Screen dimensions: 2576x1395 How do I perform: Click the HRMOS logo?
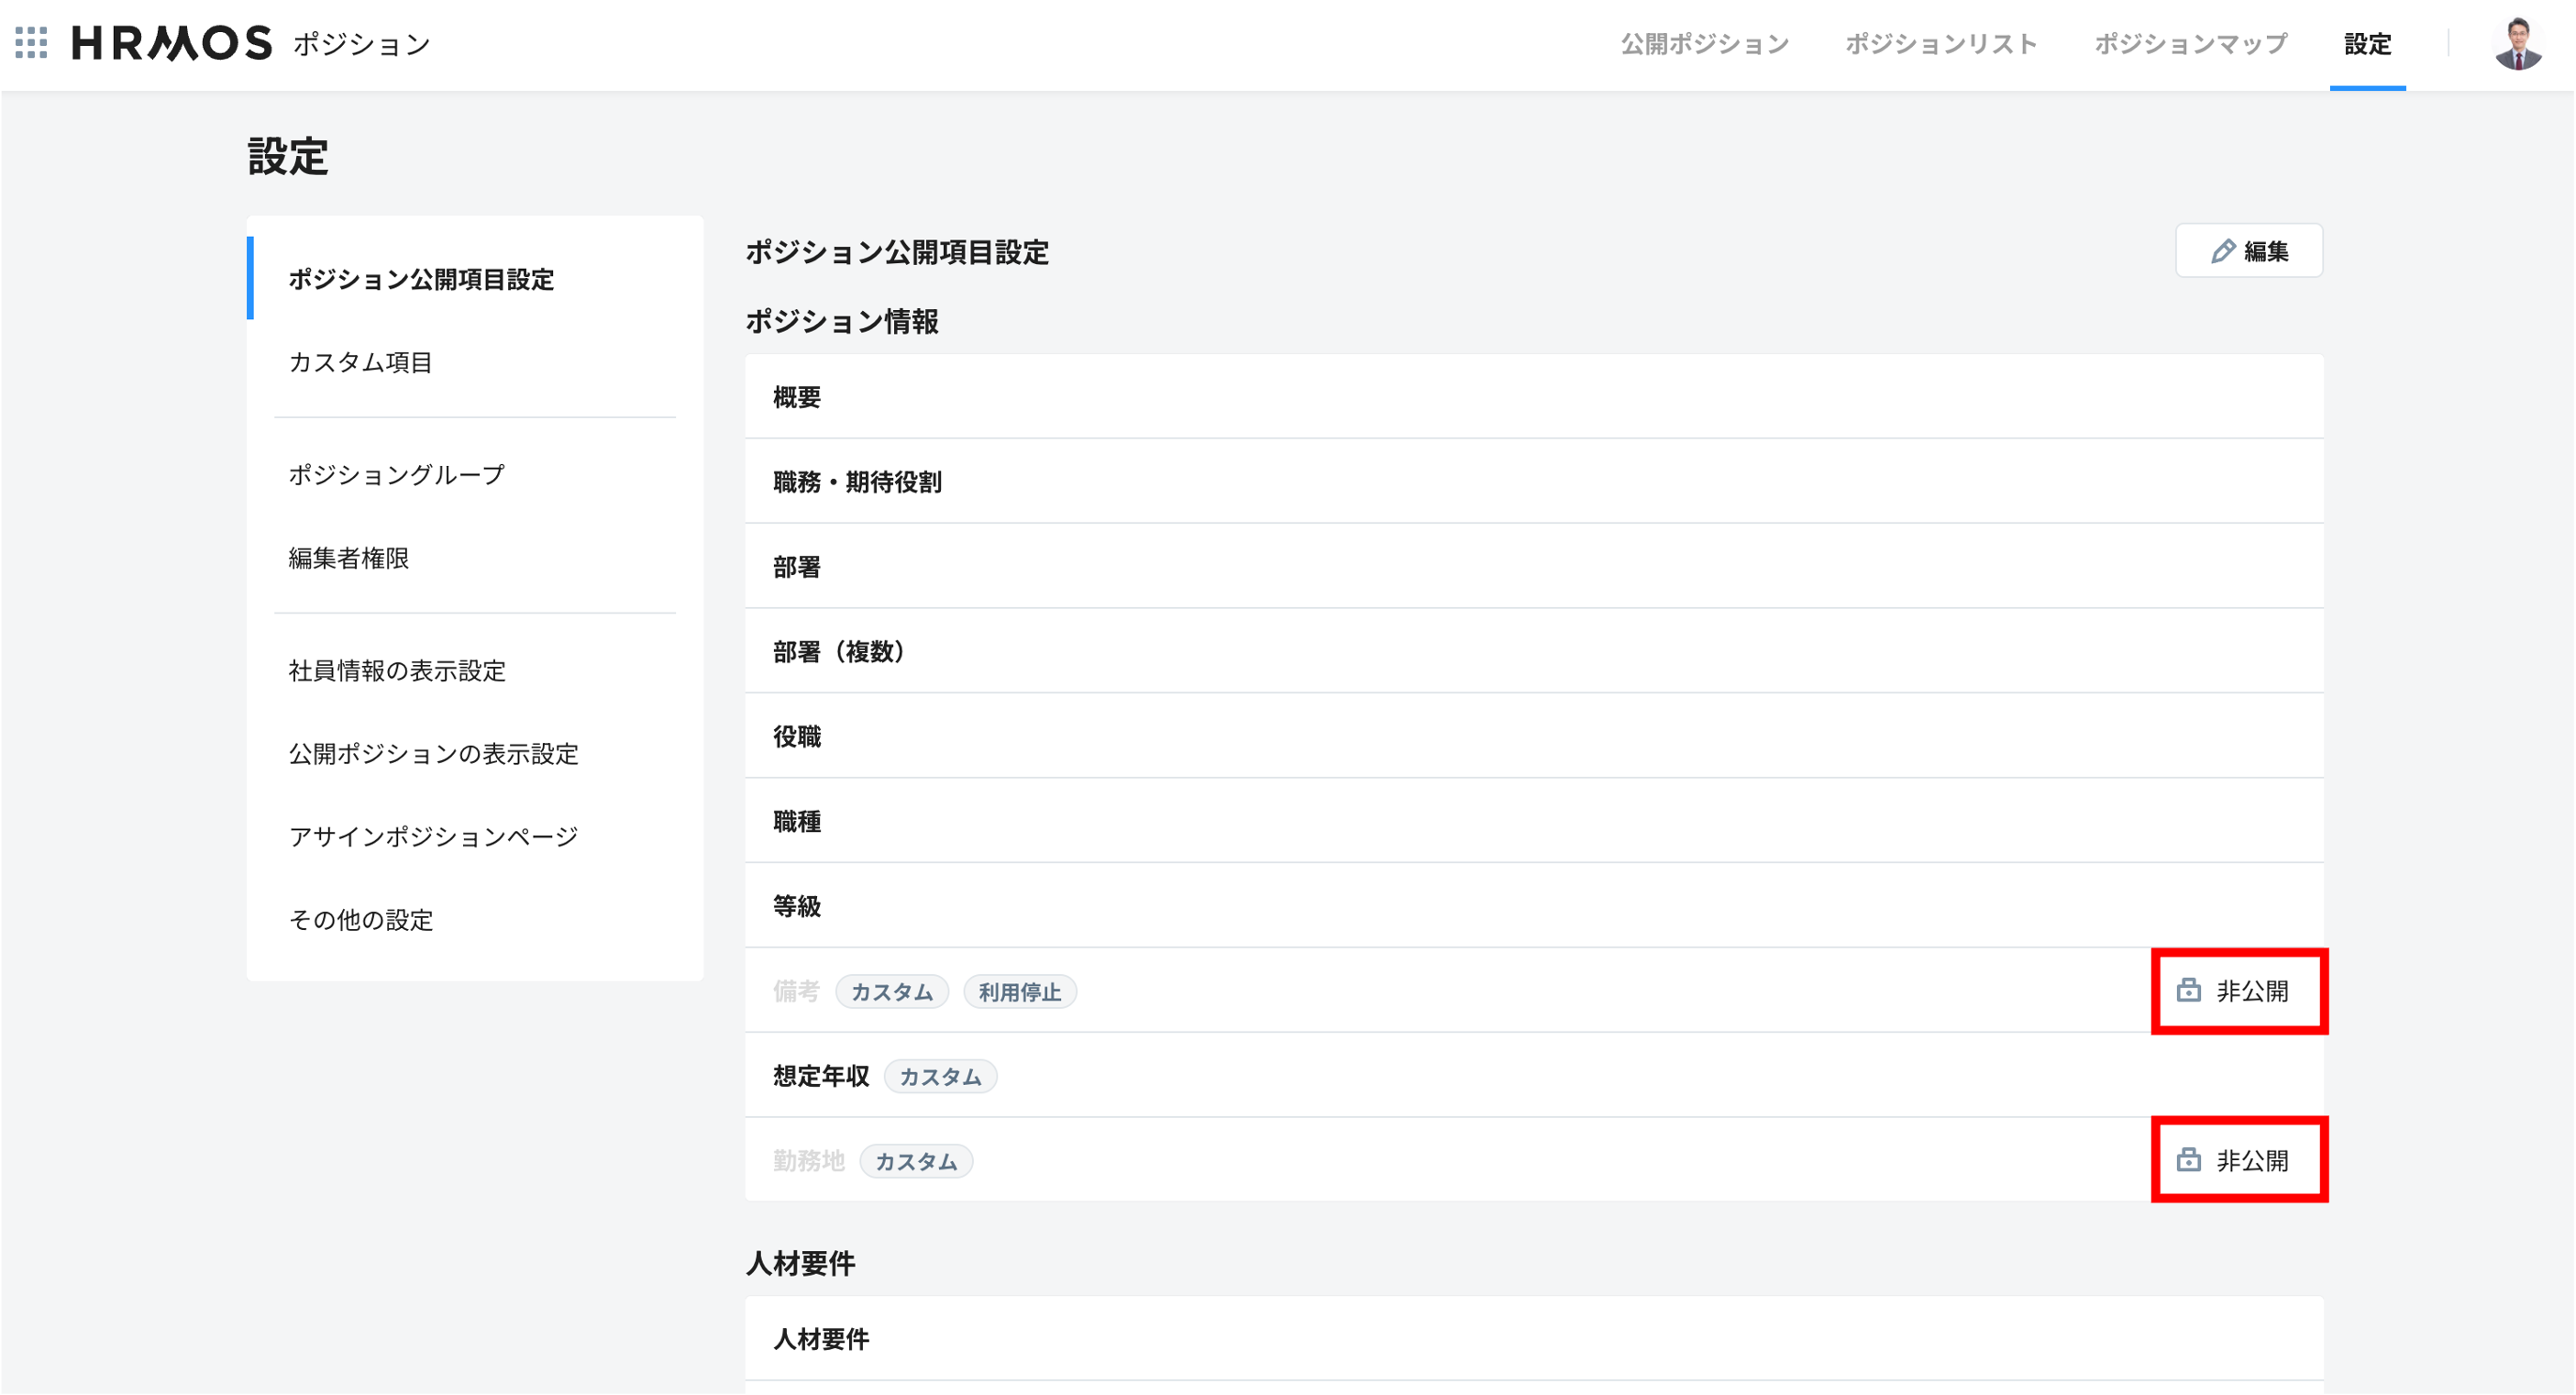[171, 43]
